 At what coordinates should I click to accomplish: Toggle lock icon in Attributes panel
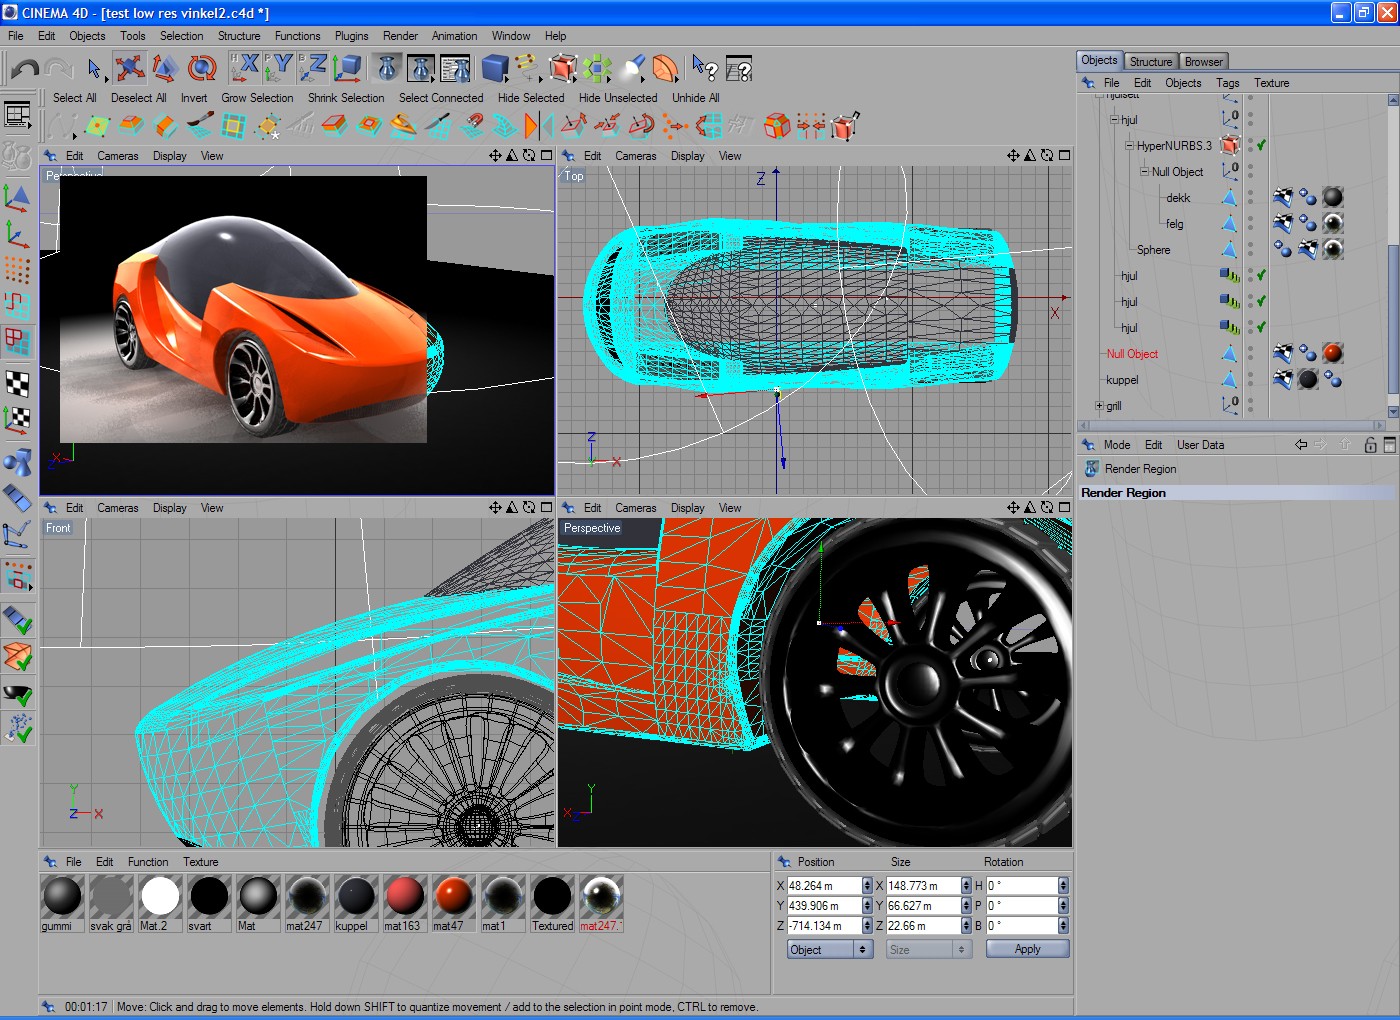click(x=1370, y=445)
